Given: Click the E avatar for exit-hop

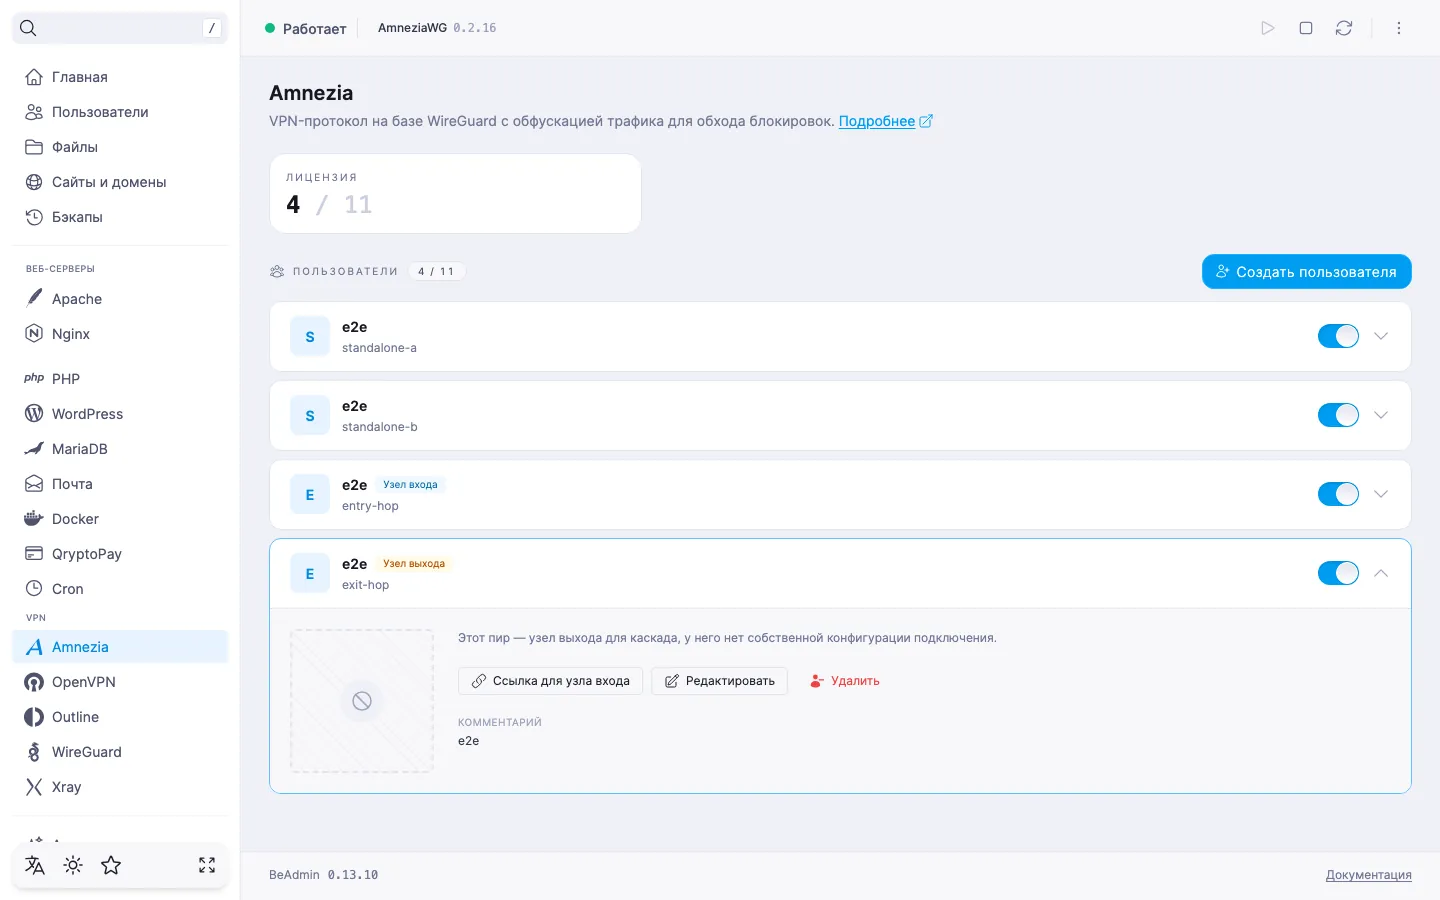Looking at the screenshot, I should [310, 574].
